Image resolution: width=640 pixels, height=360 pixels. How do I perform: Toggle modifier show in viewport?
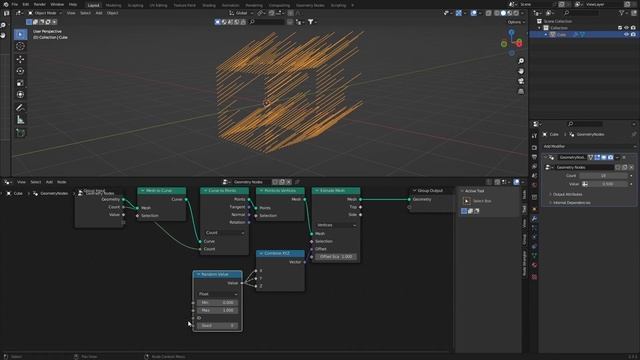604,158
